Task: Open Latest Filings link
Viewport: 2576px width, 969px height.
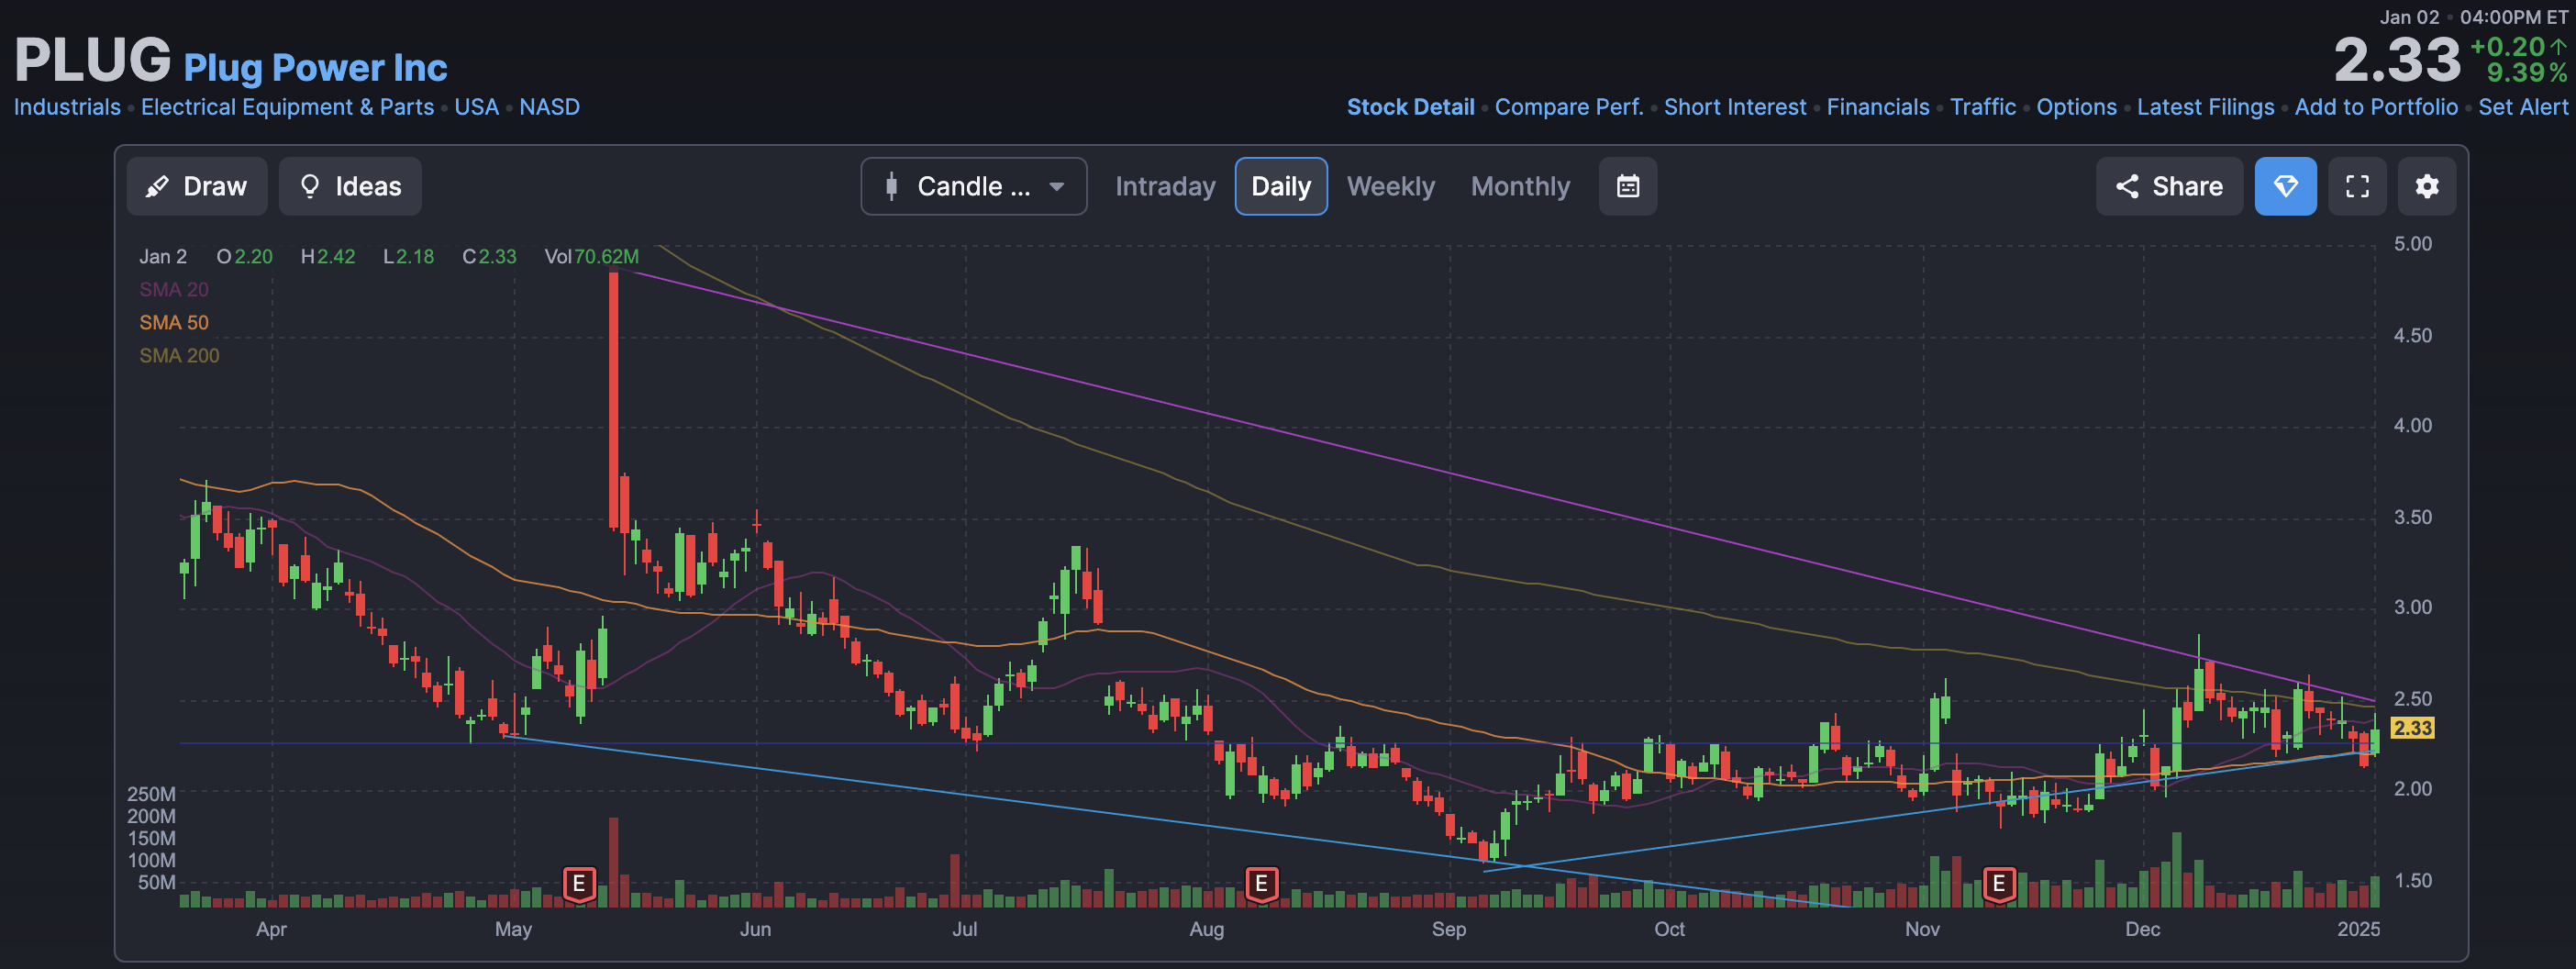Action: (x=2205, y=107)
